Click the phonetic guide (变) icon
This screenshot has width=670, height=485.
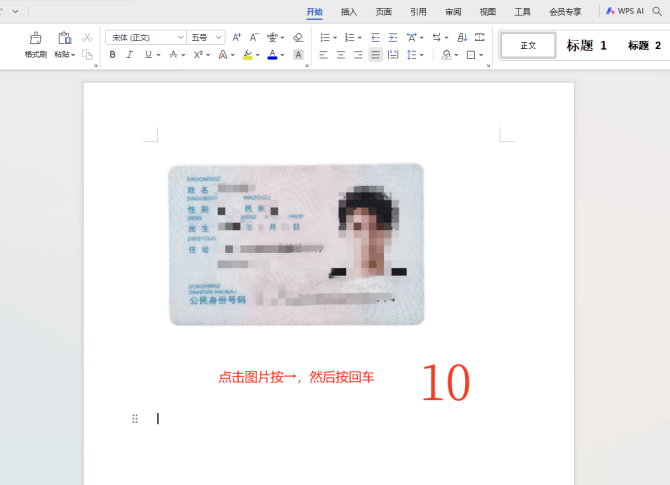pyautogui.click(x=272, y=38)
